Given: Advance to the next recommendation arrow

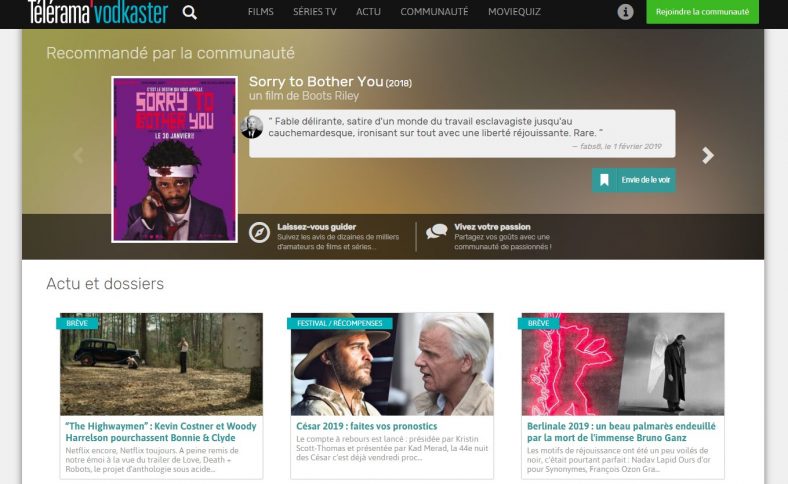Looking at the screenshot, I should 708,155.
